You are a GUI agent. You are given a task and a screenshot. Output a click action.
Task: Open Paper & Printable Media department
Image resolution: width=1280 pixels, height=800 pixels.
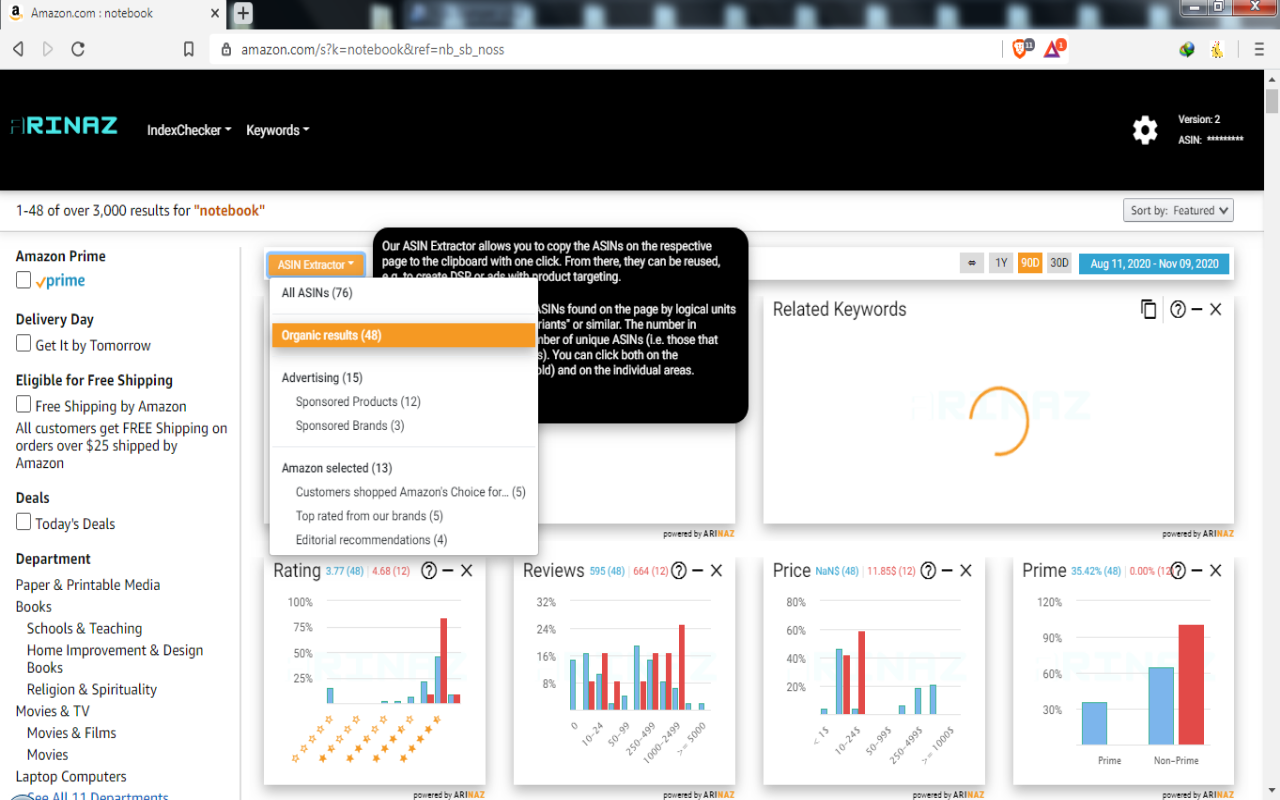pyautogui.click(x=88, y=585)
